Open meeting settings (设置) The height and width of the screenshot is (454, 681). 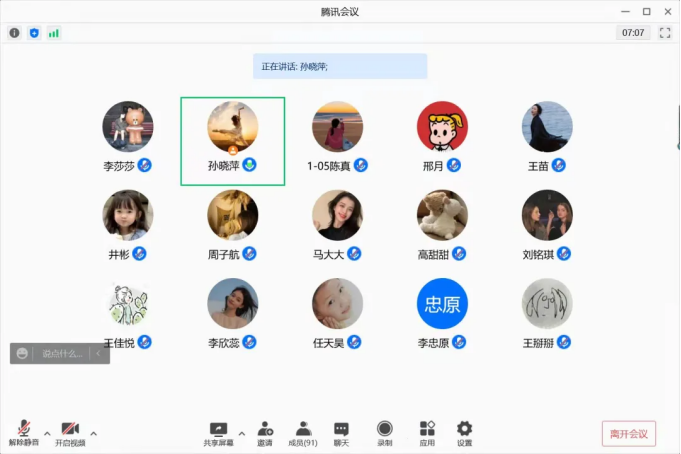(x=464, y=432)
